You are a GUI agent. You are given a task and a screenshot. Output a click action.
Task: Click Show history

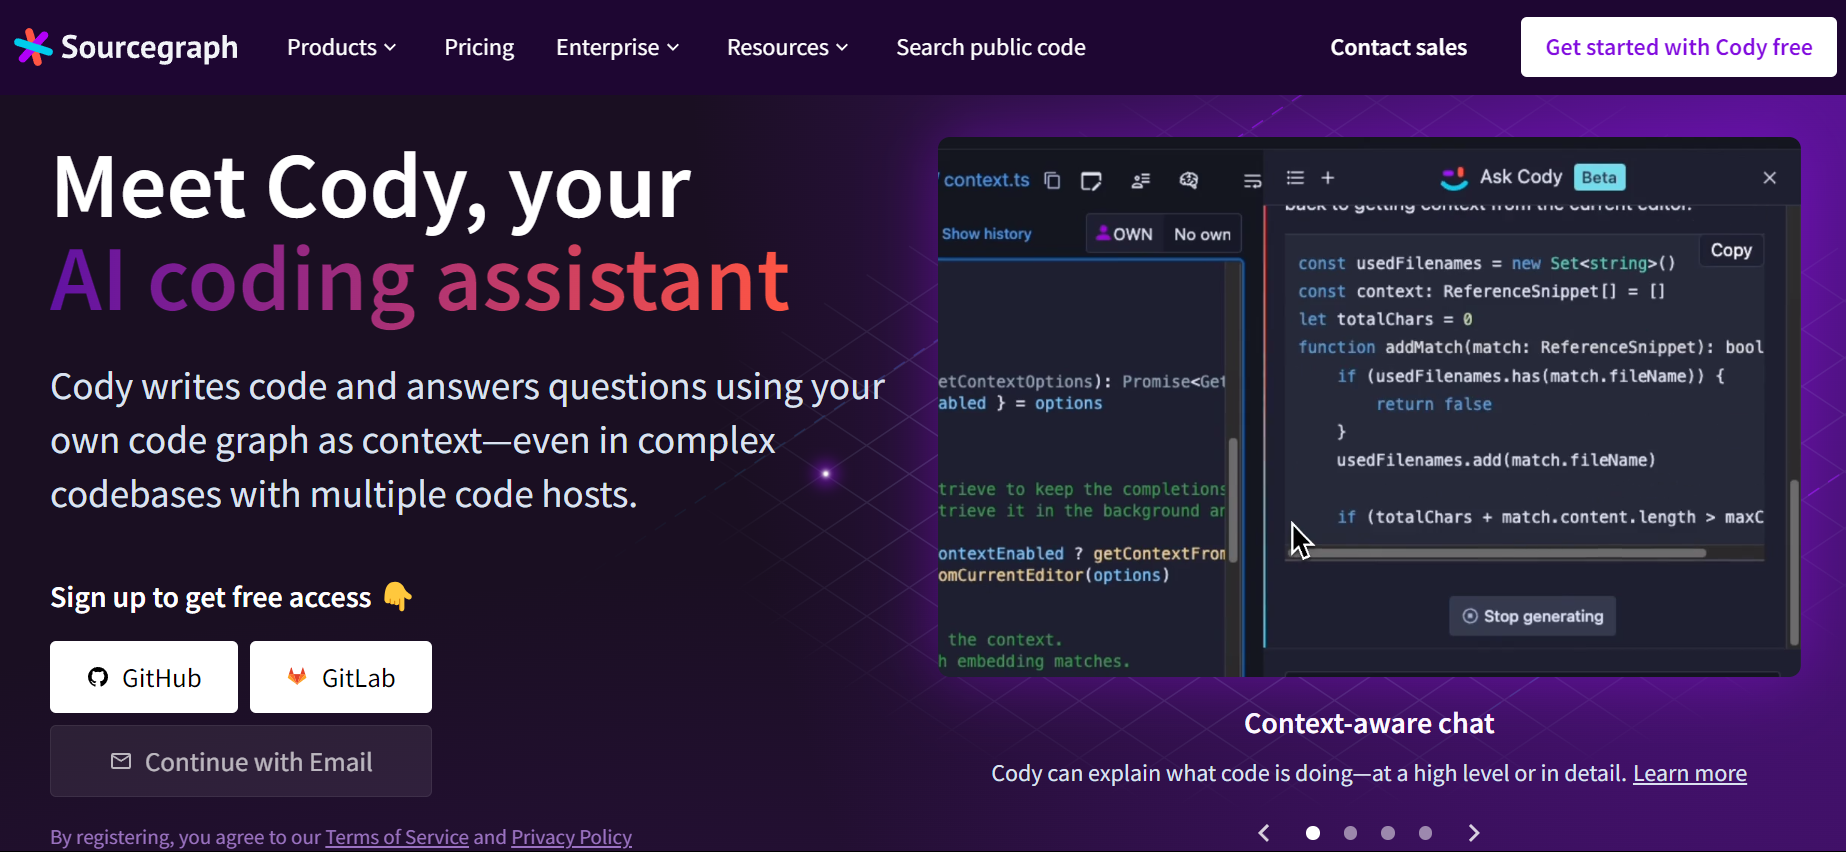click(986, 233)
